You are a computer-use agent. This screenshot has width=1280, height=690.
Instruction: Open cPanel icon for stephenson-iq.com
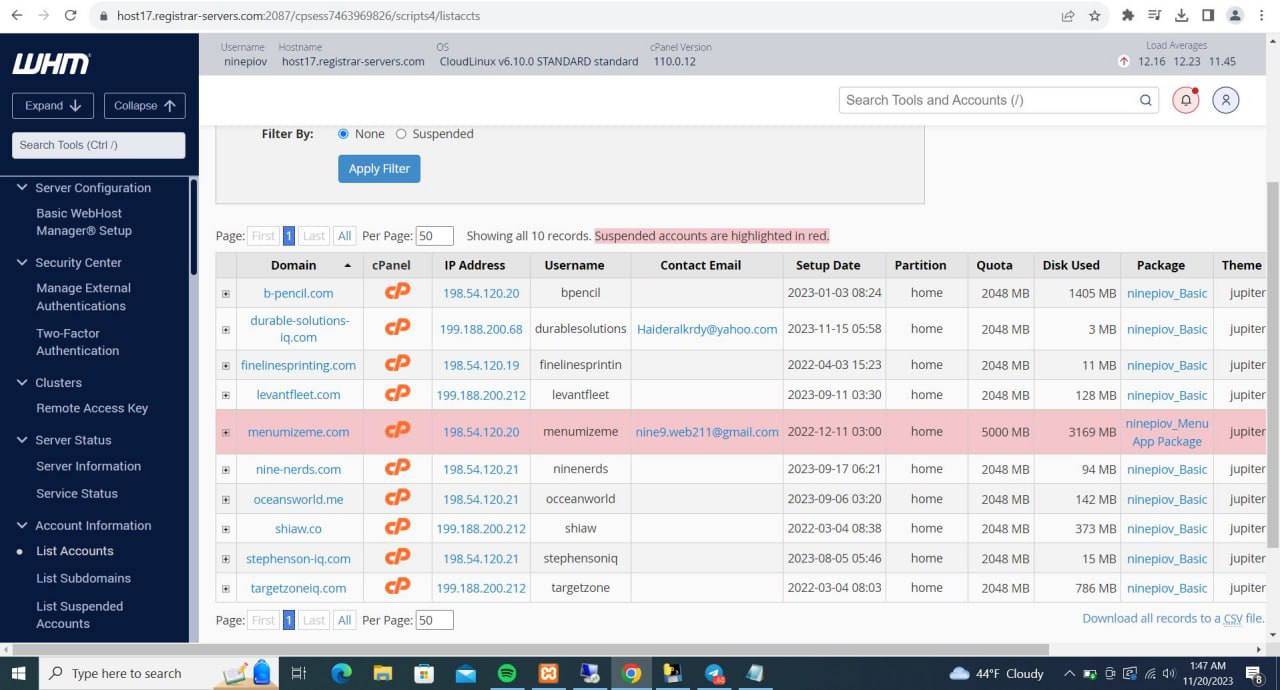point(398,556)
